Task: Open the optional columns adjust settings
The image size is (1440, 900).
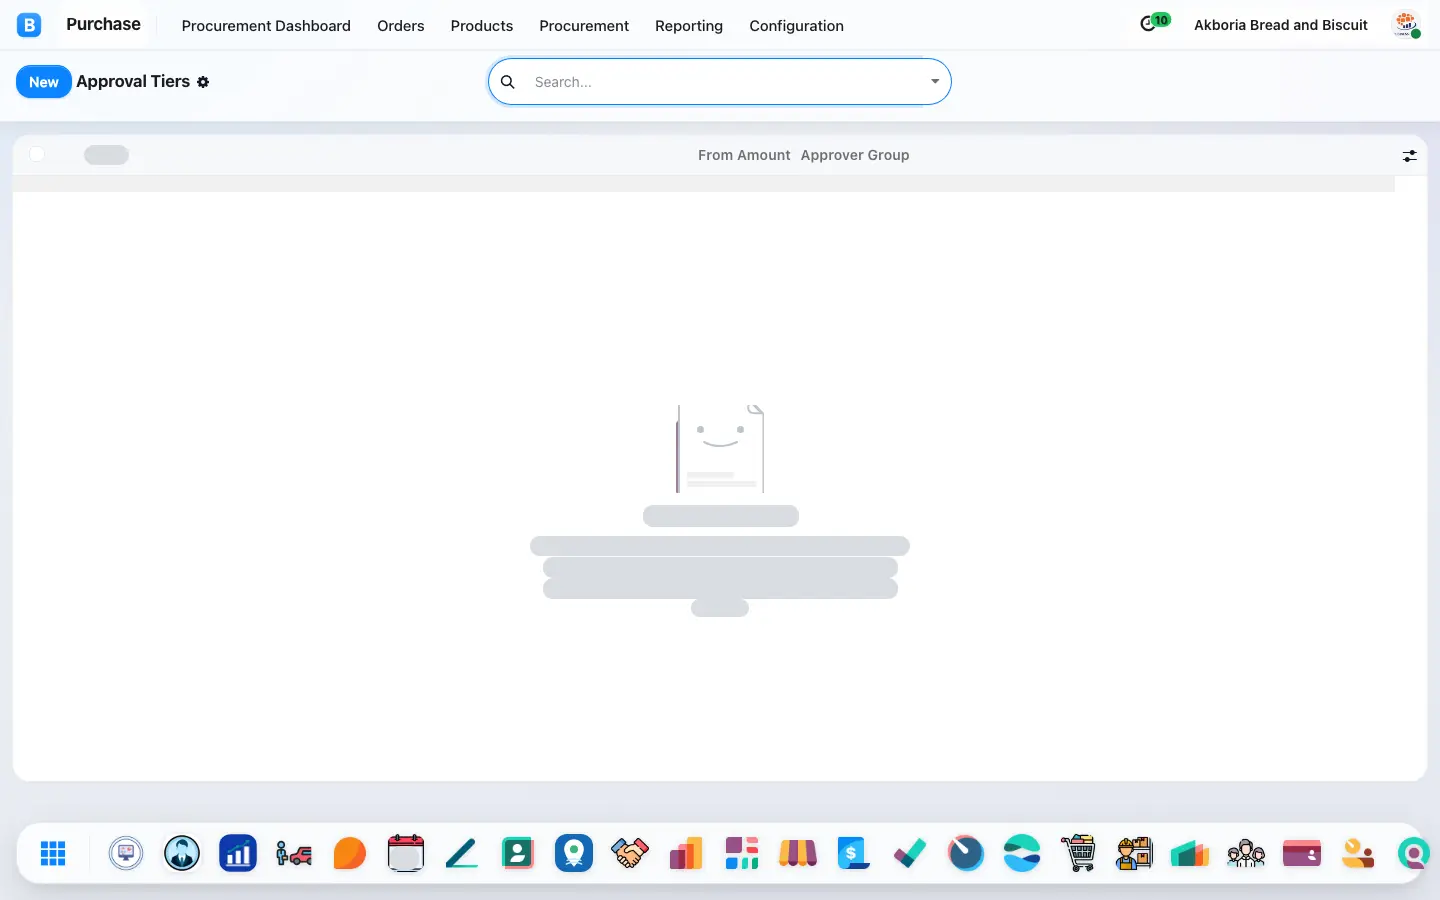Action: 1409,156
